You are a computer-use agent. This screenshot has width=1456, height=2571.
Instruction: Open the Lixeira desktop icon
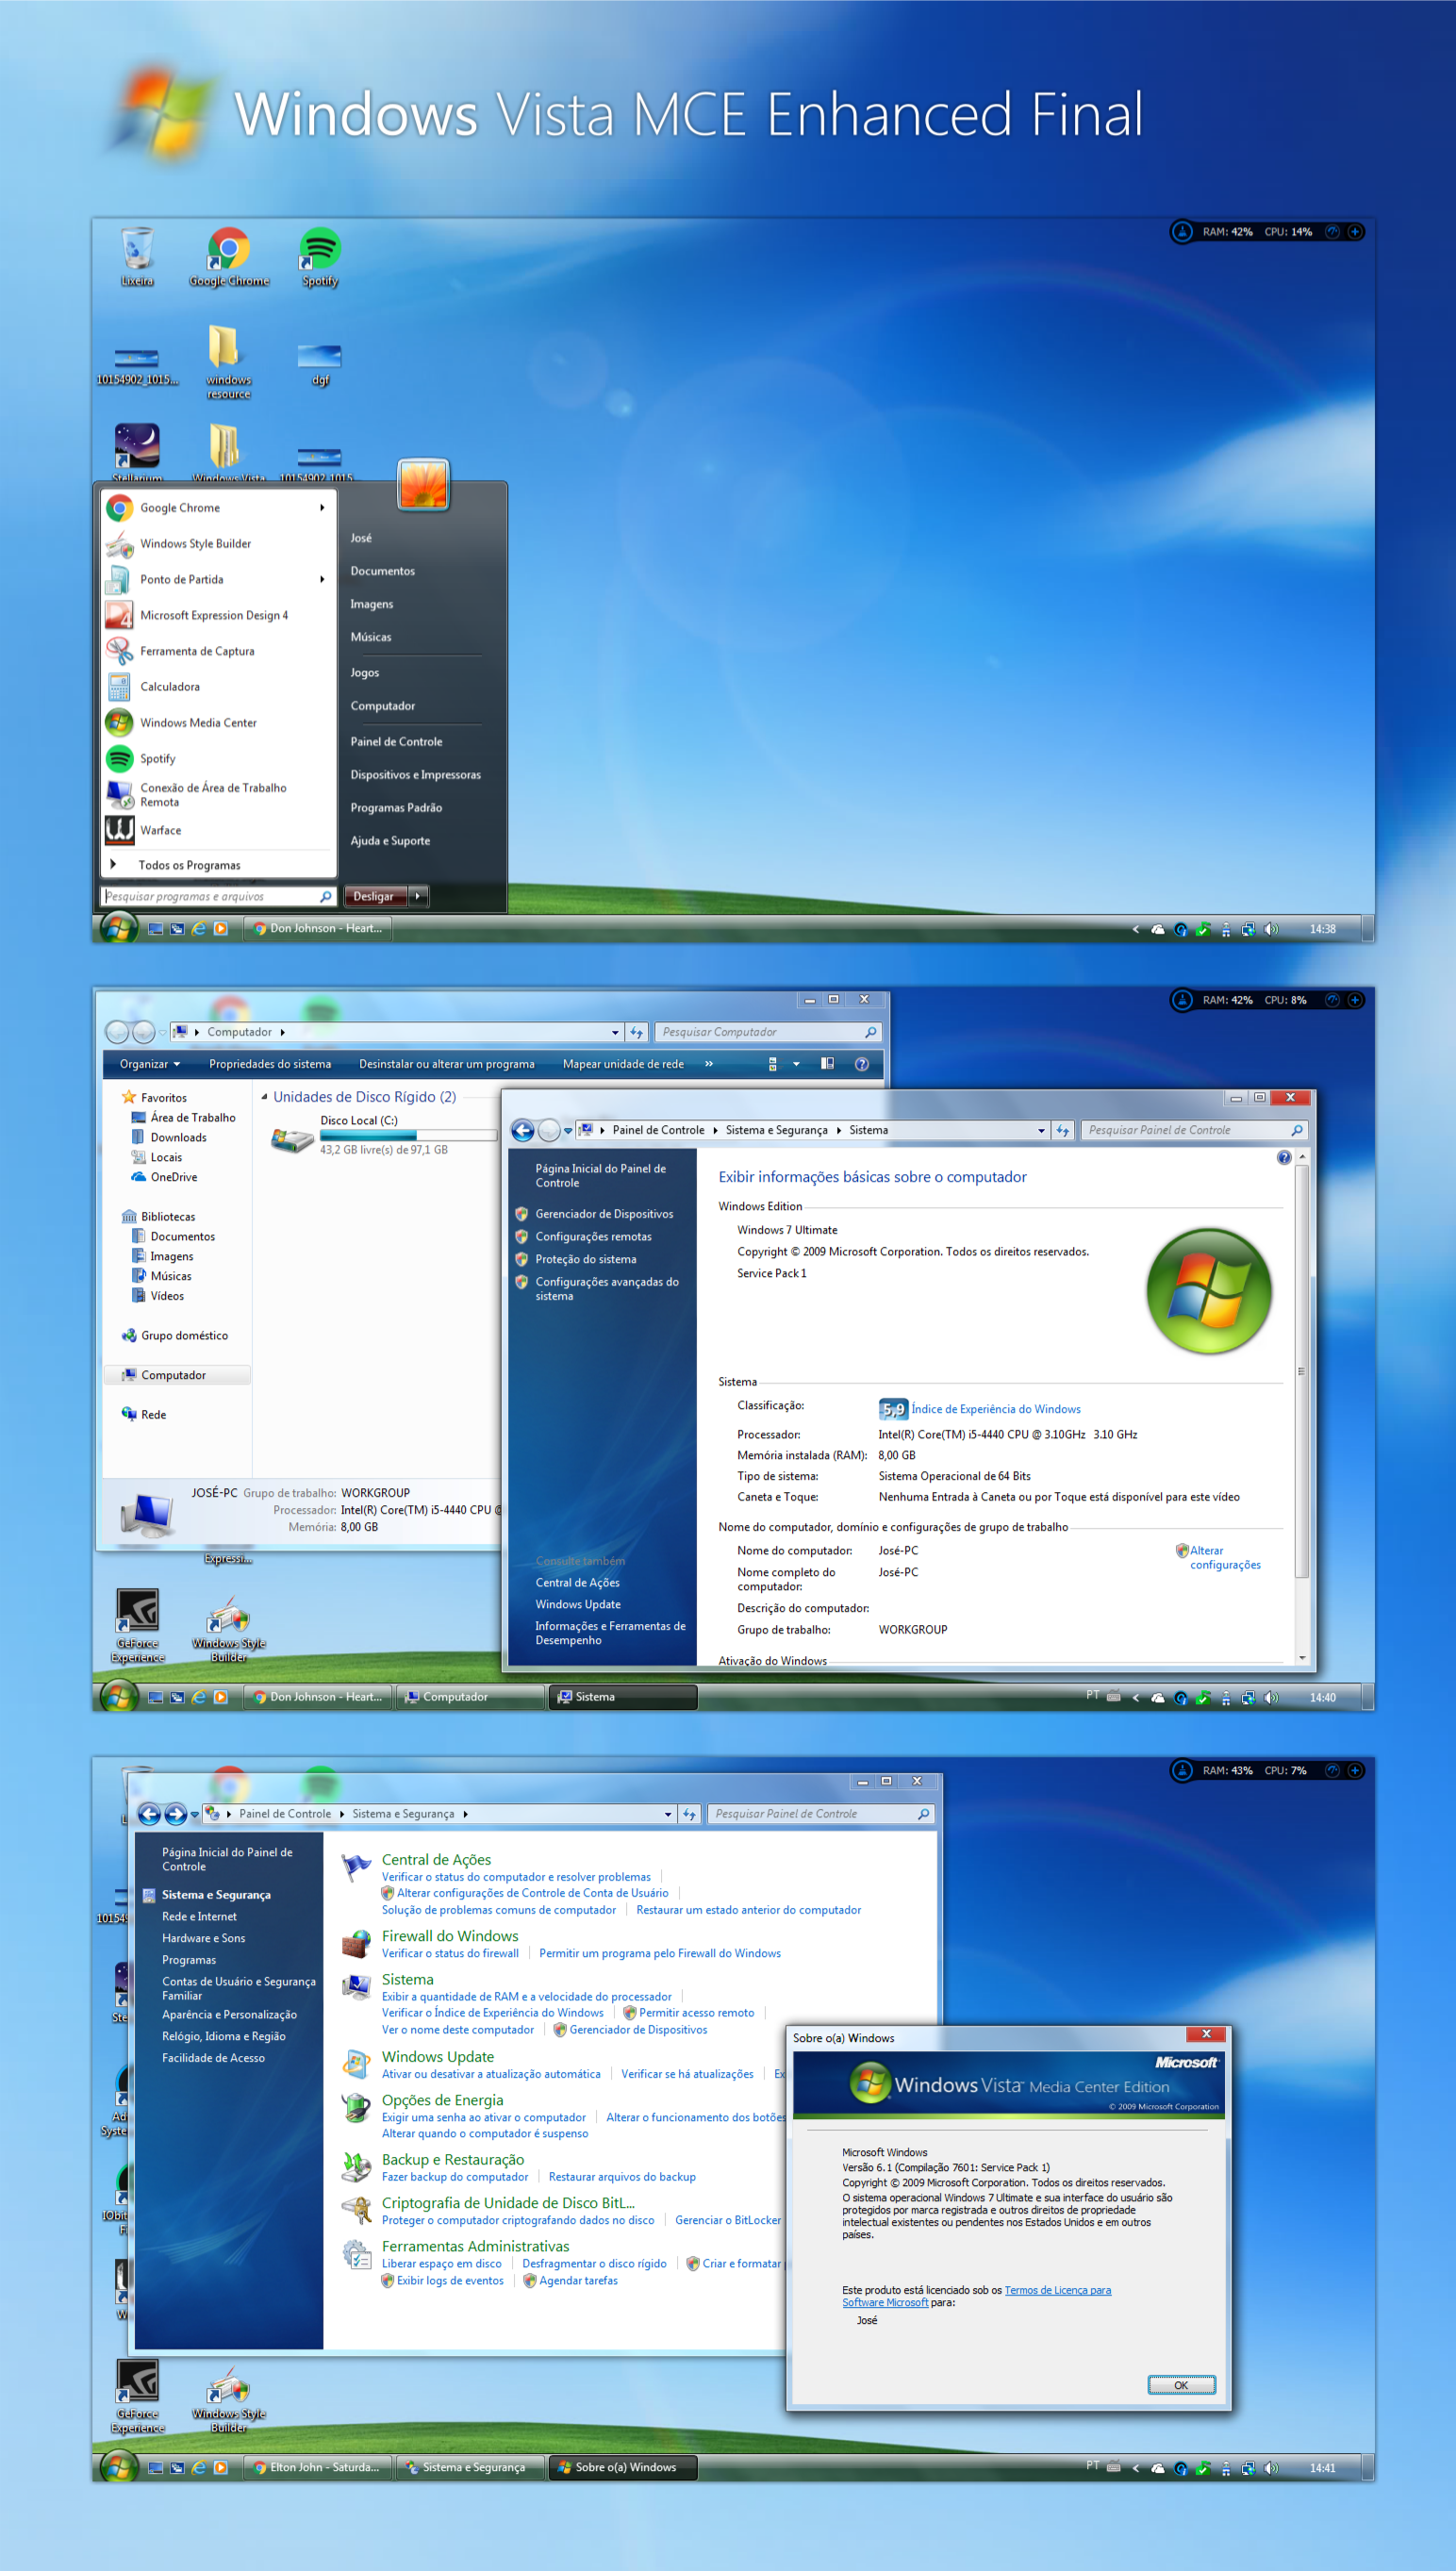point(137,256)
